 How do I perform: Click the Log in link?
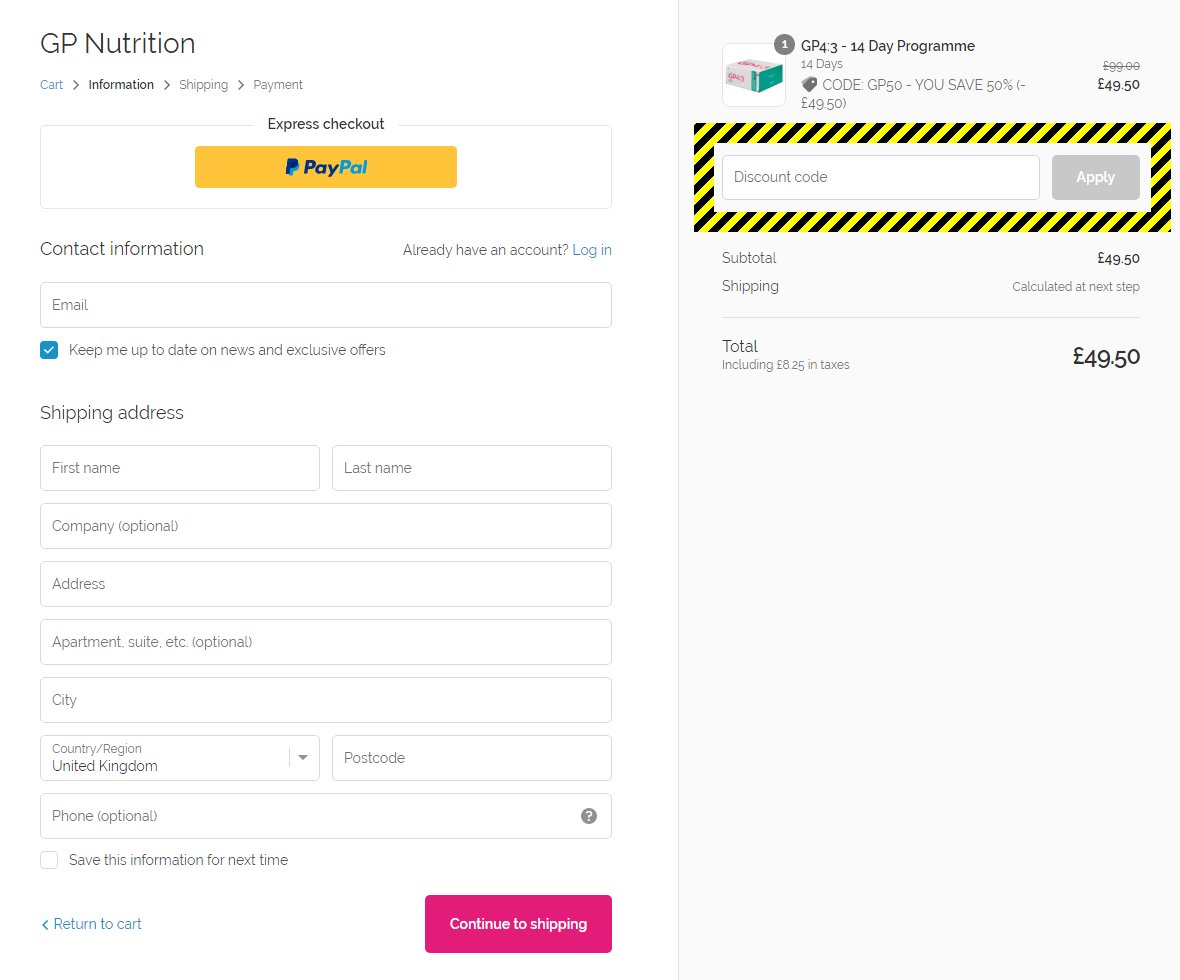(x=592, y=250)
